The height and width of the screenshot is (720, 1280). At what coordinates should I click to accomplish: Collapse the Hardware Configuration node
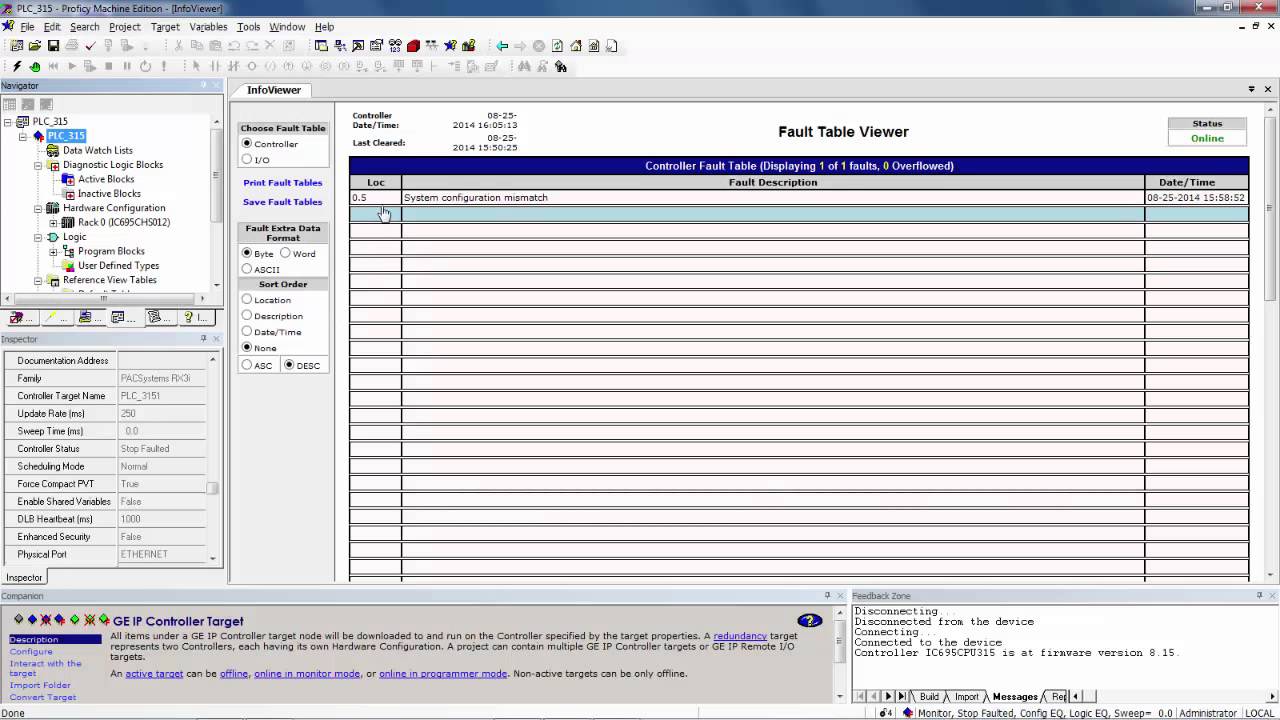[x=38, y=208]
